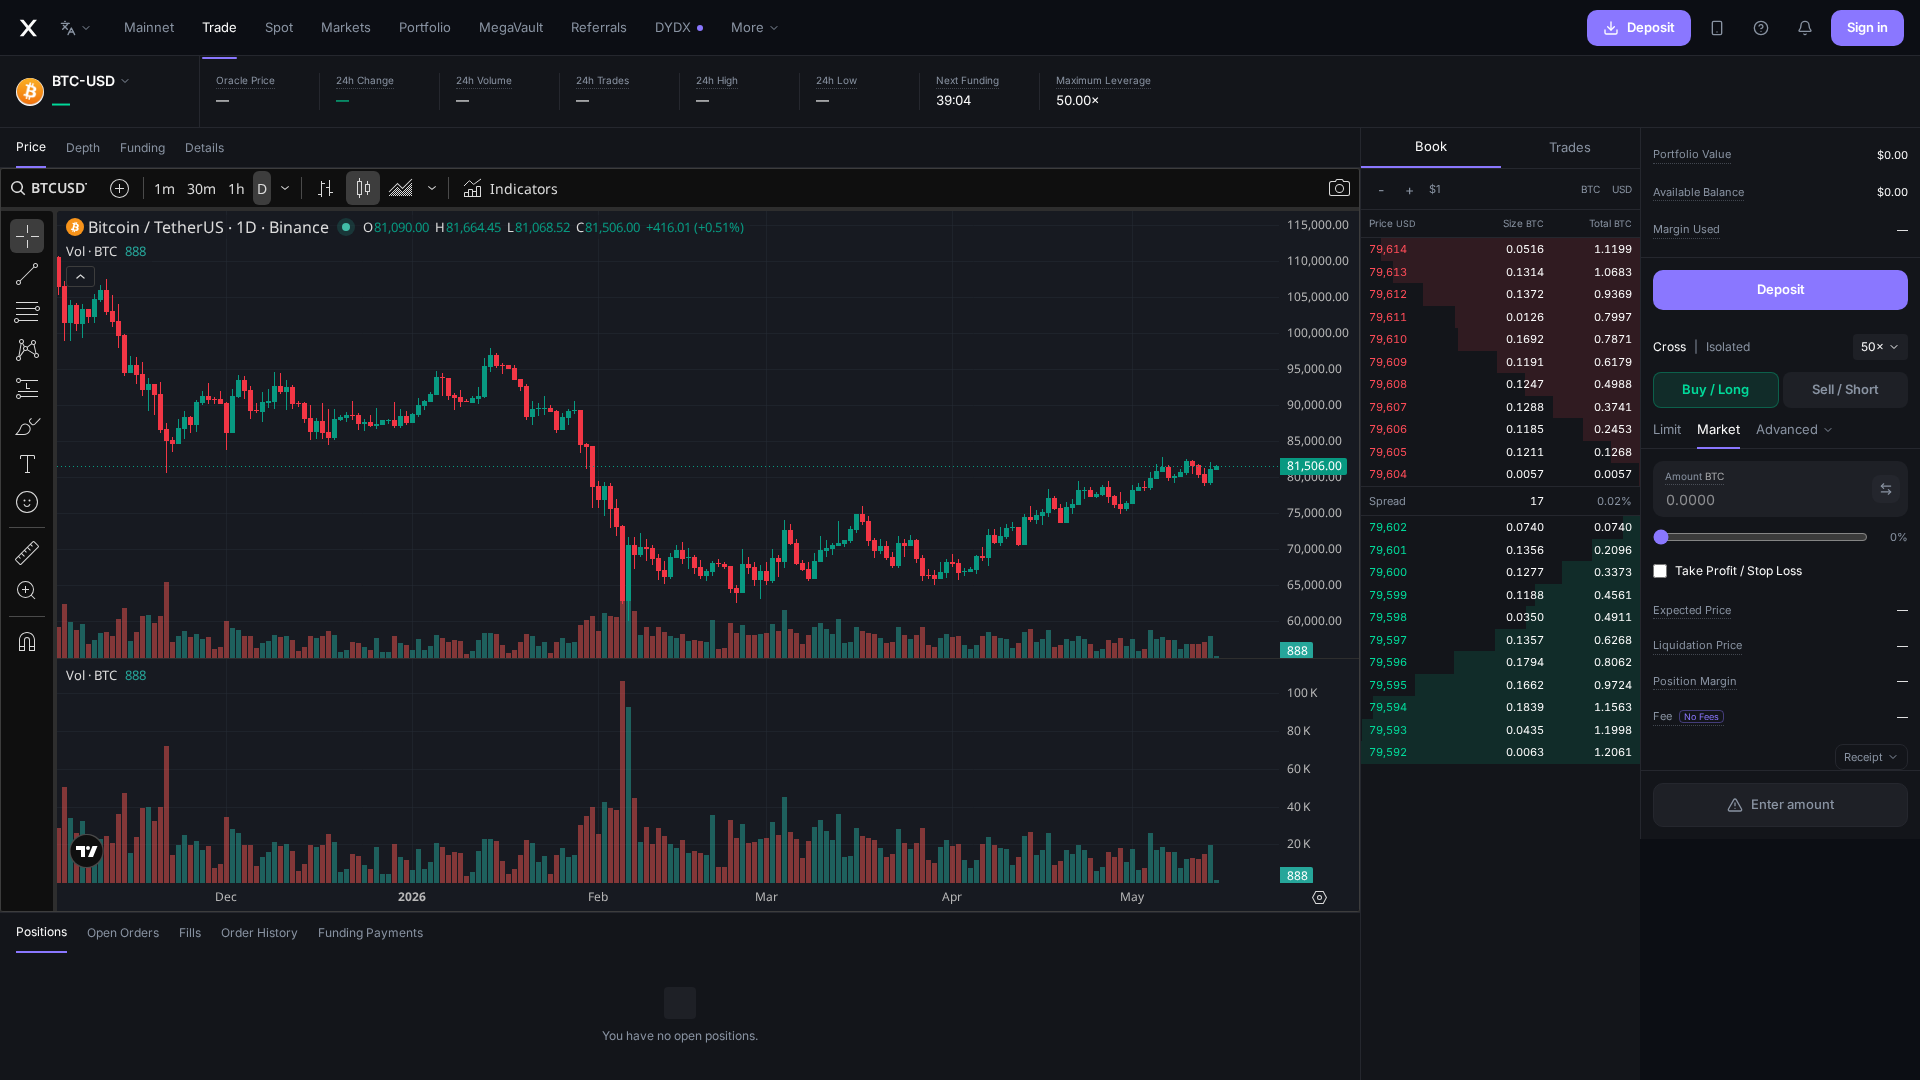This screenshot has height=1080, width=1920.
Task: Open the Mainnet network selector
Action: (x=149, y=28)
